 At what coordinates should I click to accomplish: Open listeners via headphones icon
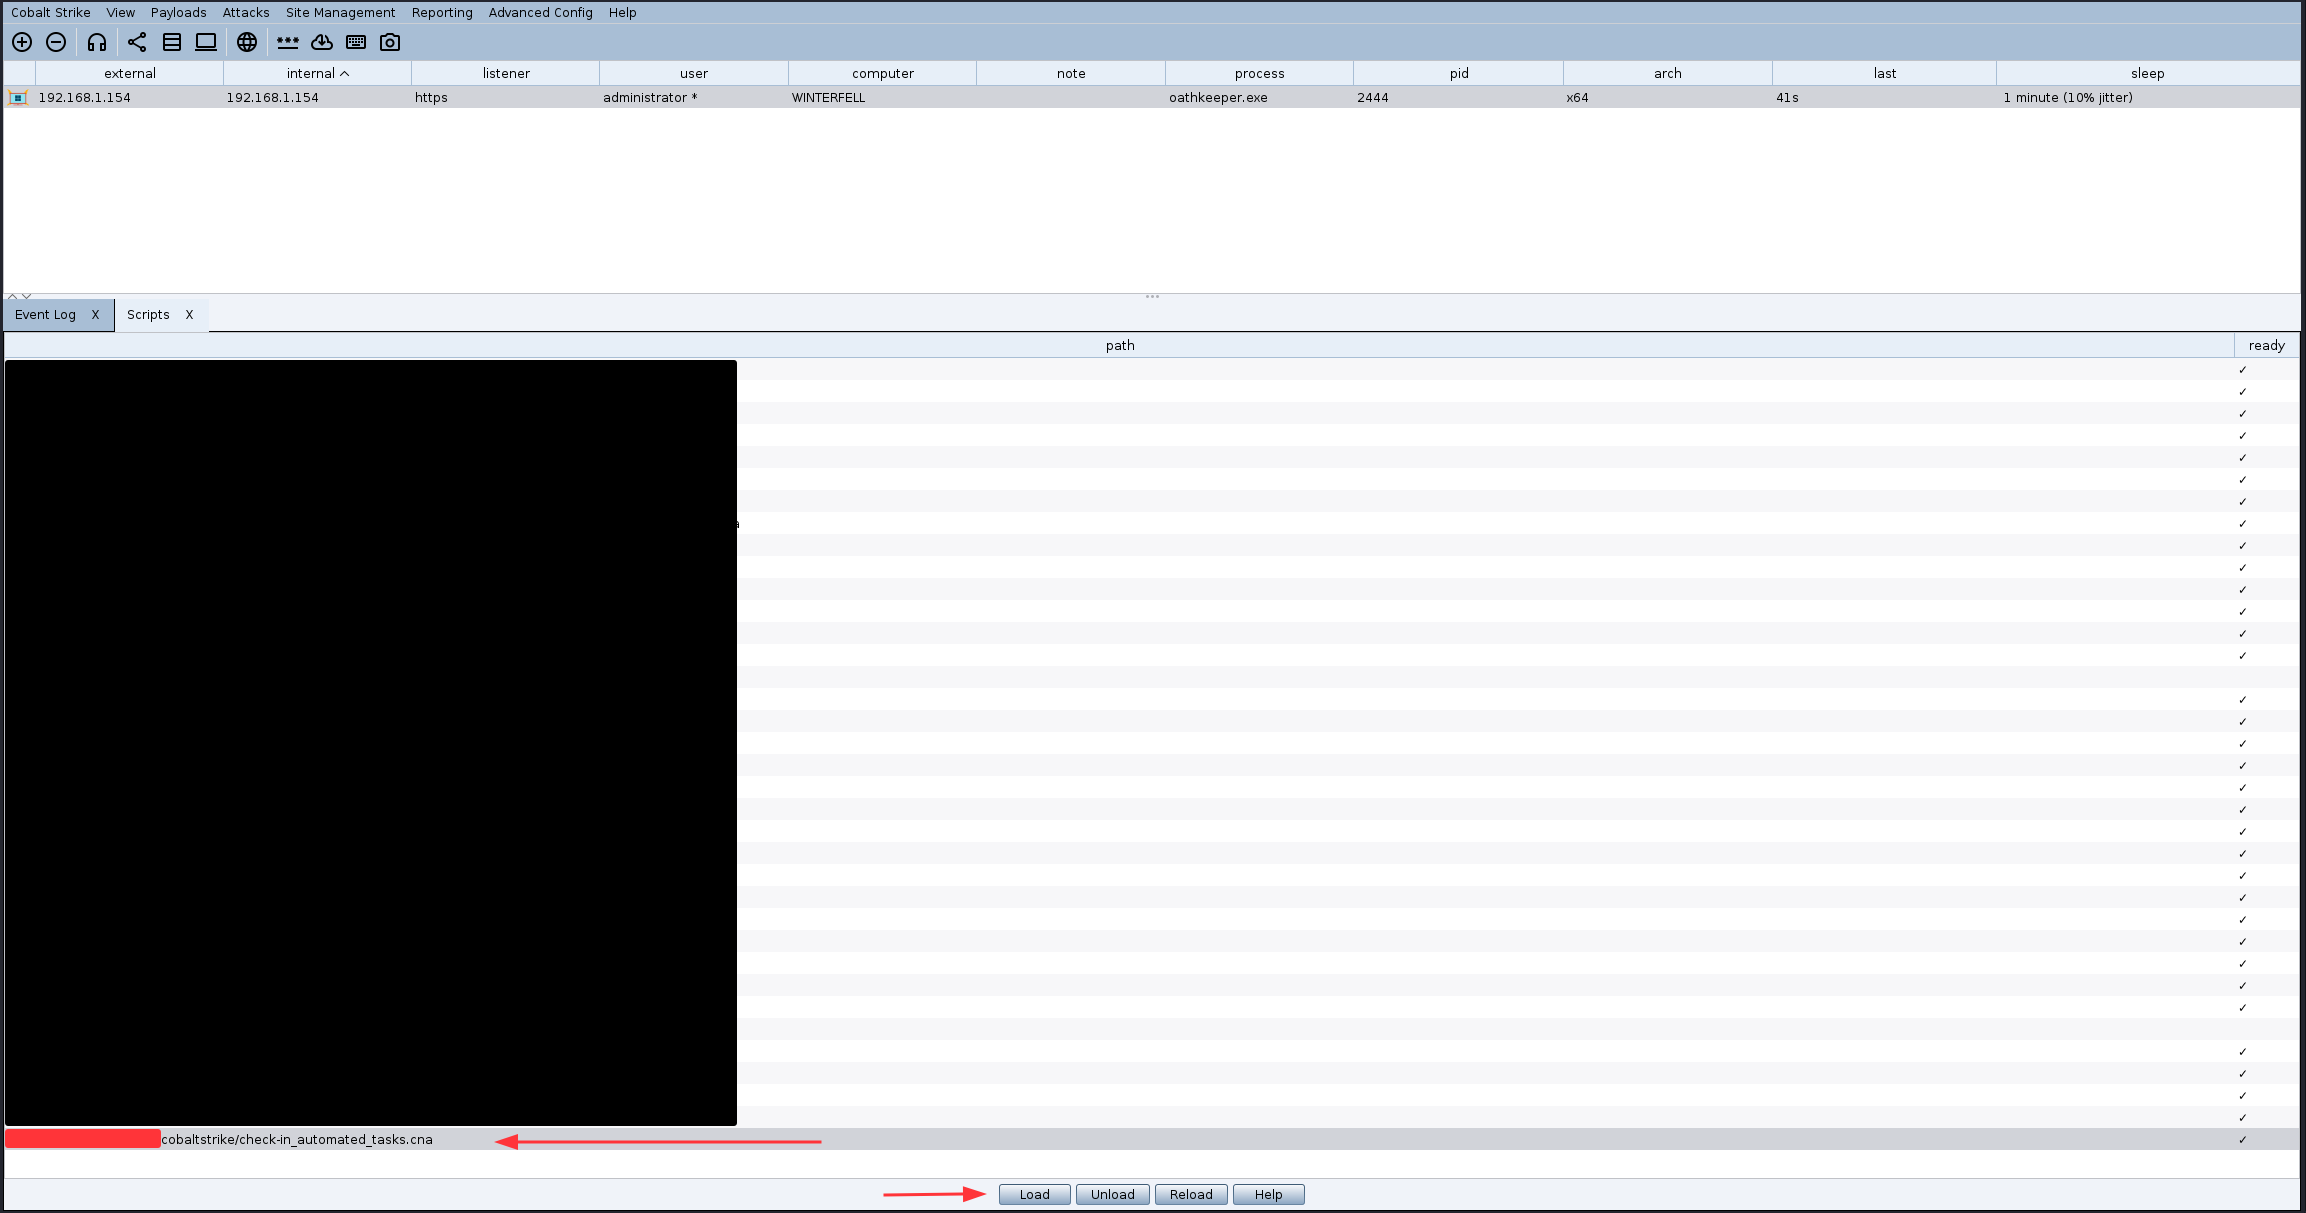point(96,42)
